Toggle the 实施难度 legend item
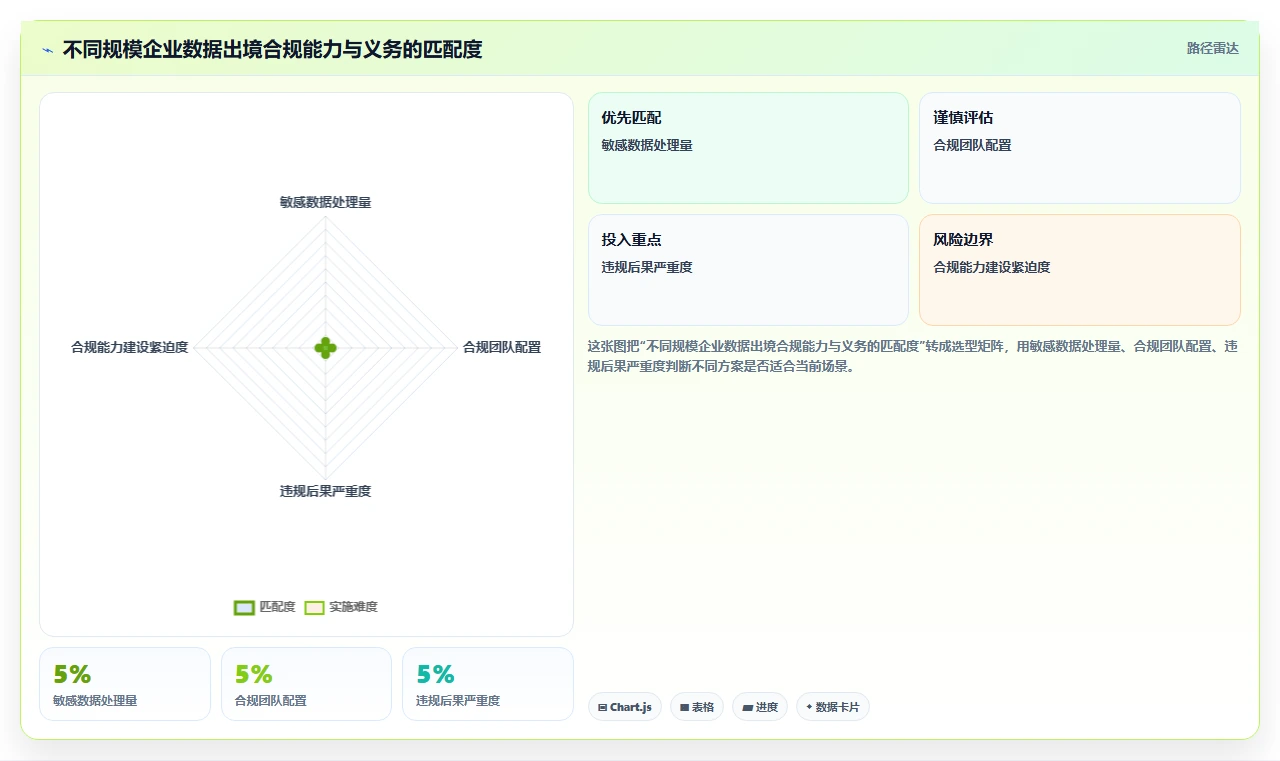1280x761 pixels. tap(341, 607)
